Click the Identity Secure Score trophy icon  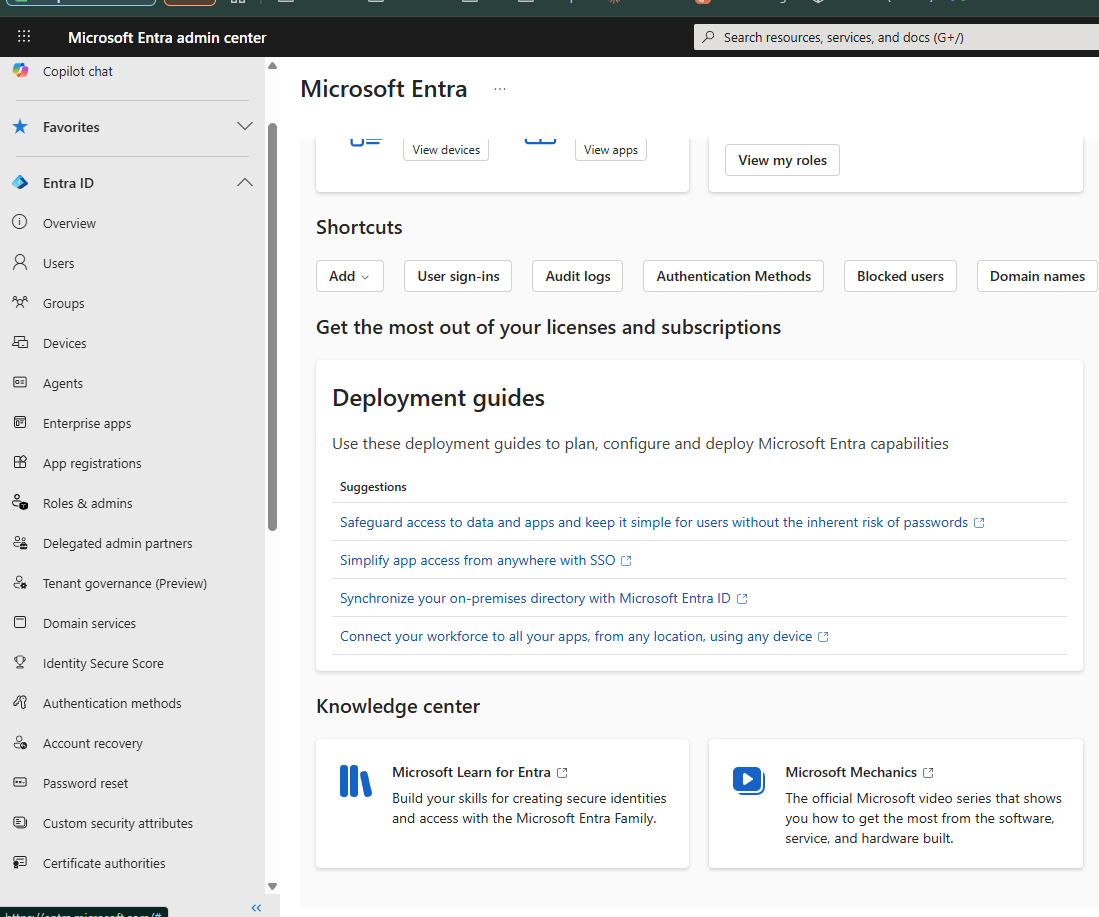(x=20, y=662)
